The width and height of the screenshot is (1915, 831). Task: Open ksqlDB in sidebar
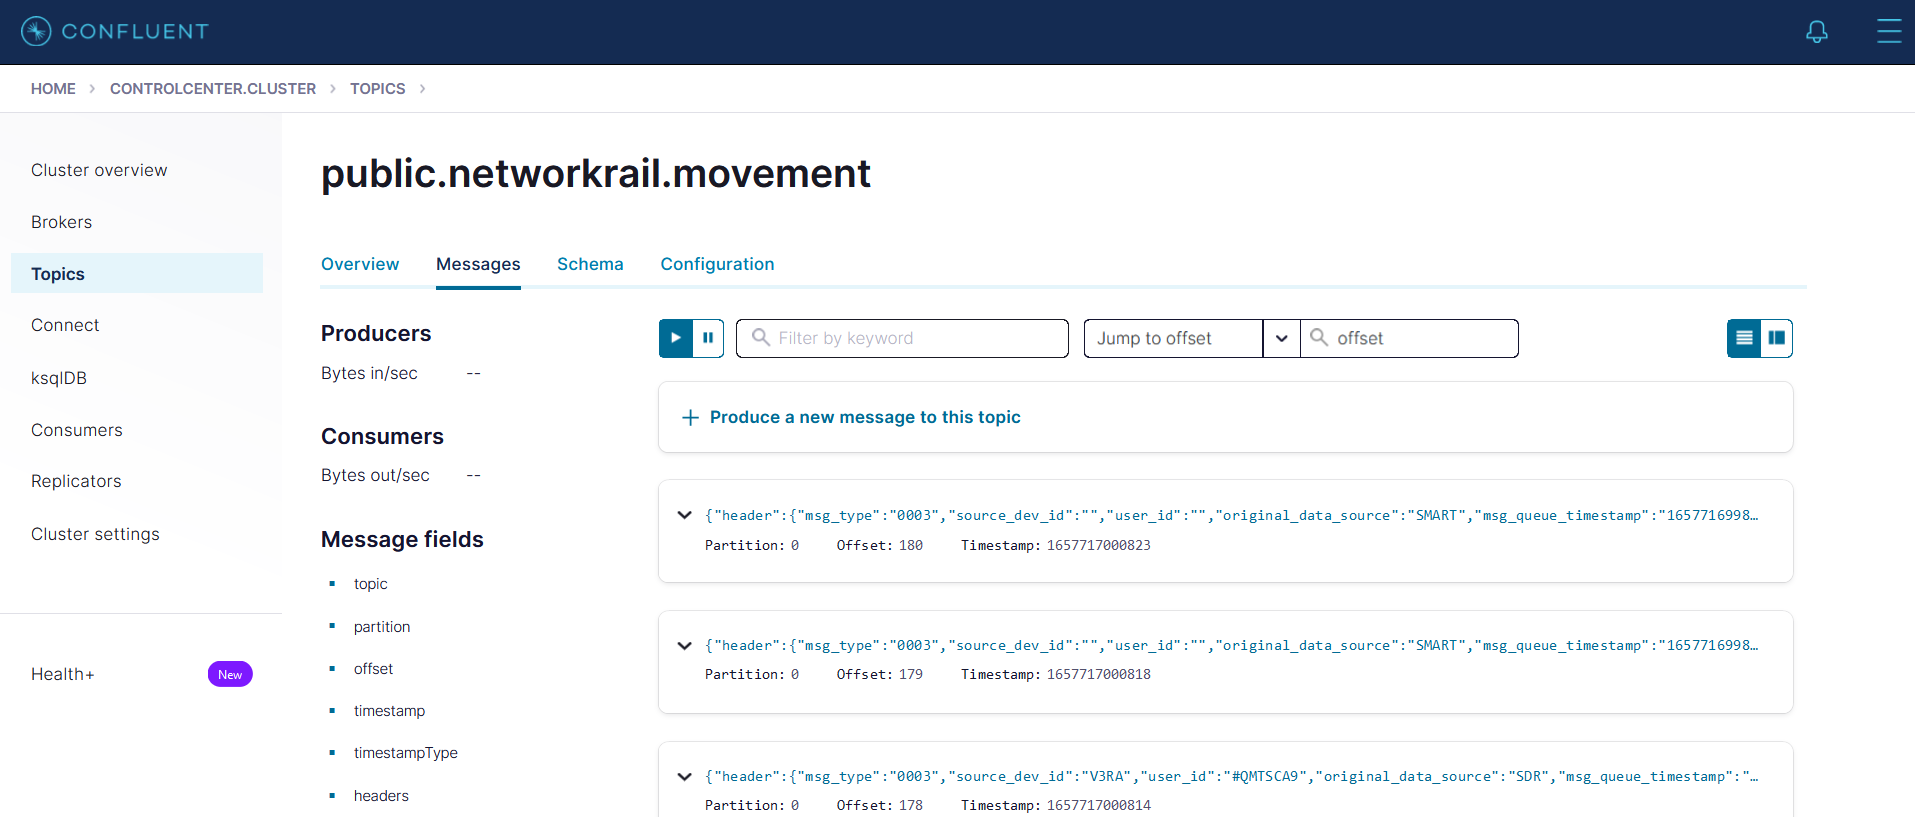click(x=59, y=378)
